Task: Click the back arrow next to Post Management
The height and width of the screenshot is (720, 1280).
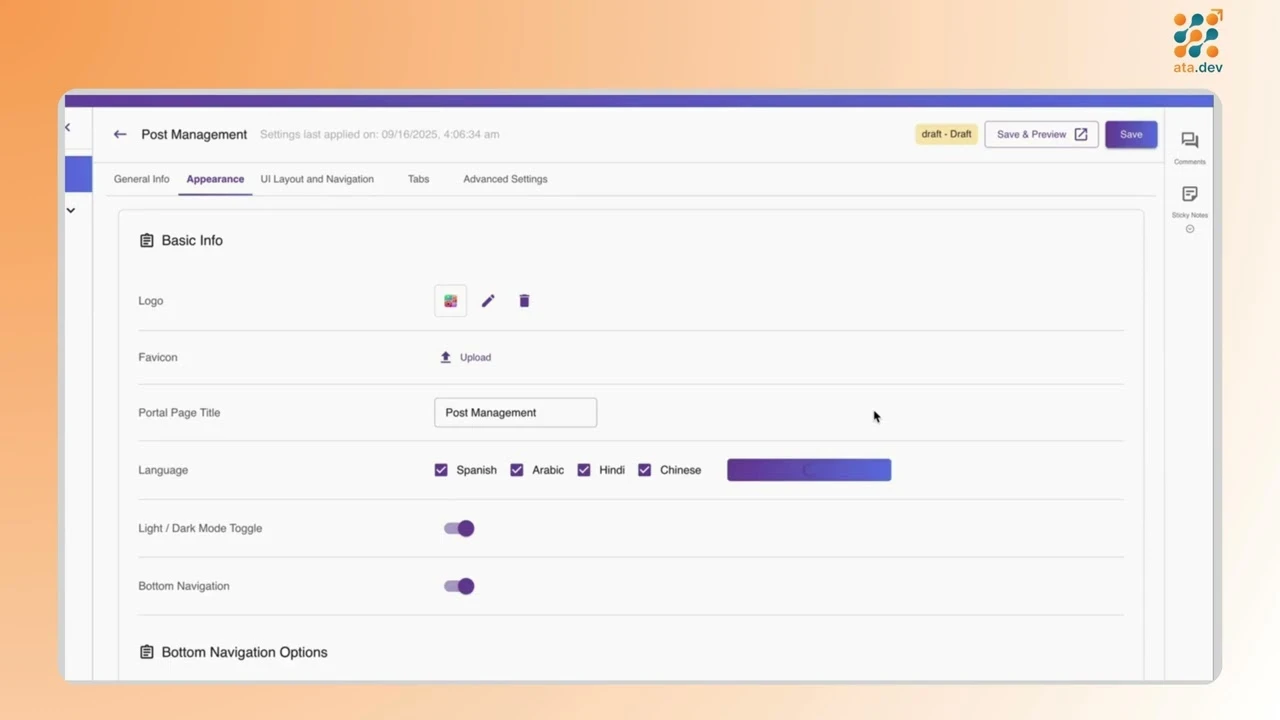Action: point(120,134)
